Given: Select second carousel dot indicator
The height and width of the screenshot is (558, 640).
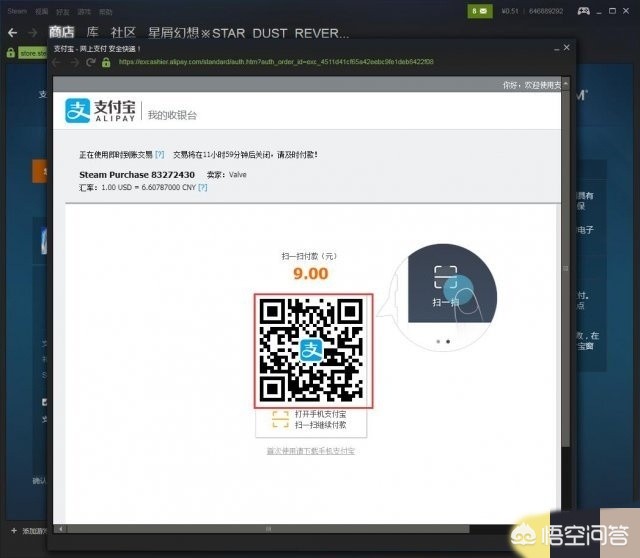Looking at the screenshot, I should [x=448, y=341].
